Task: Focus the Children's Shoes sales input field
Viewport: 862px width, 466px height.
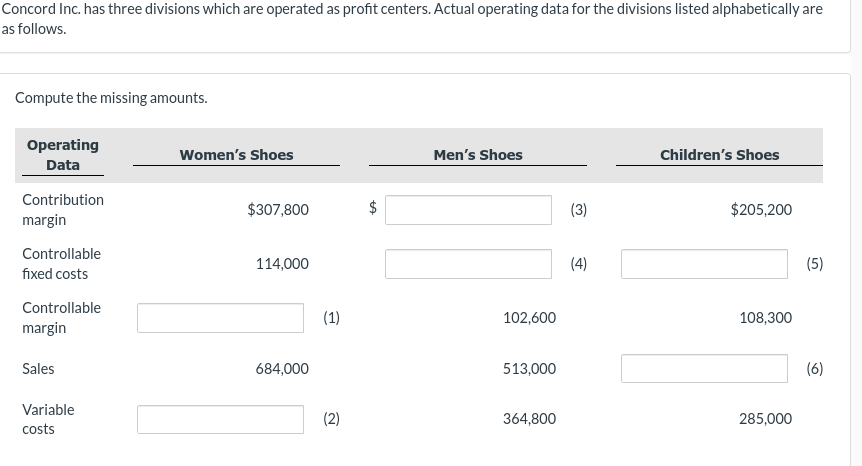Action: [704, 368]
